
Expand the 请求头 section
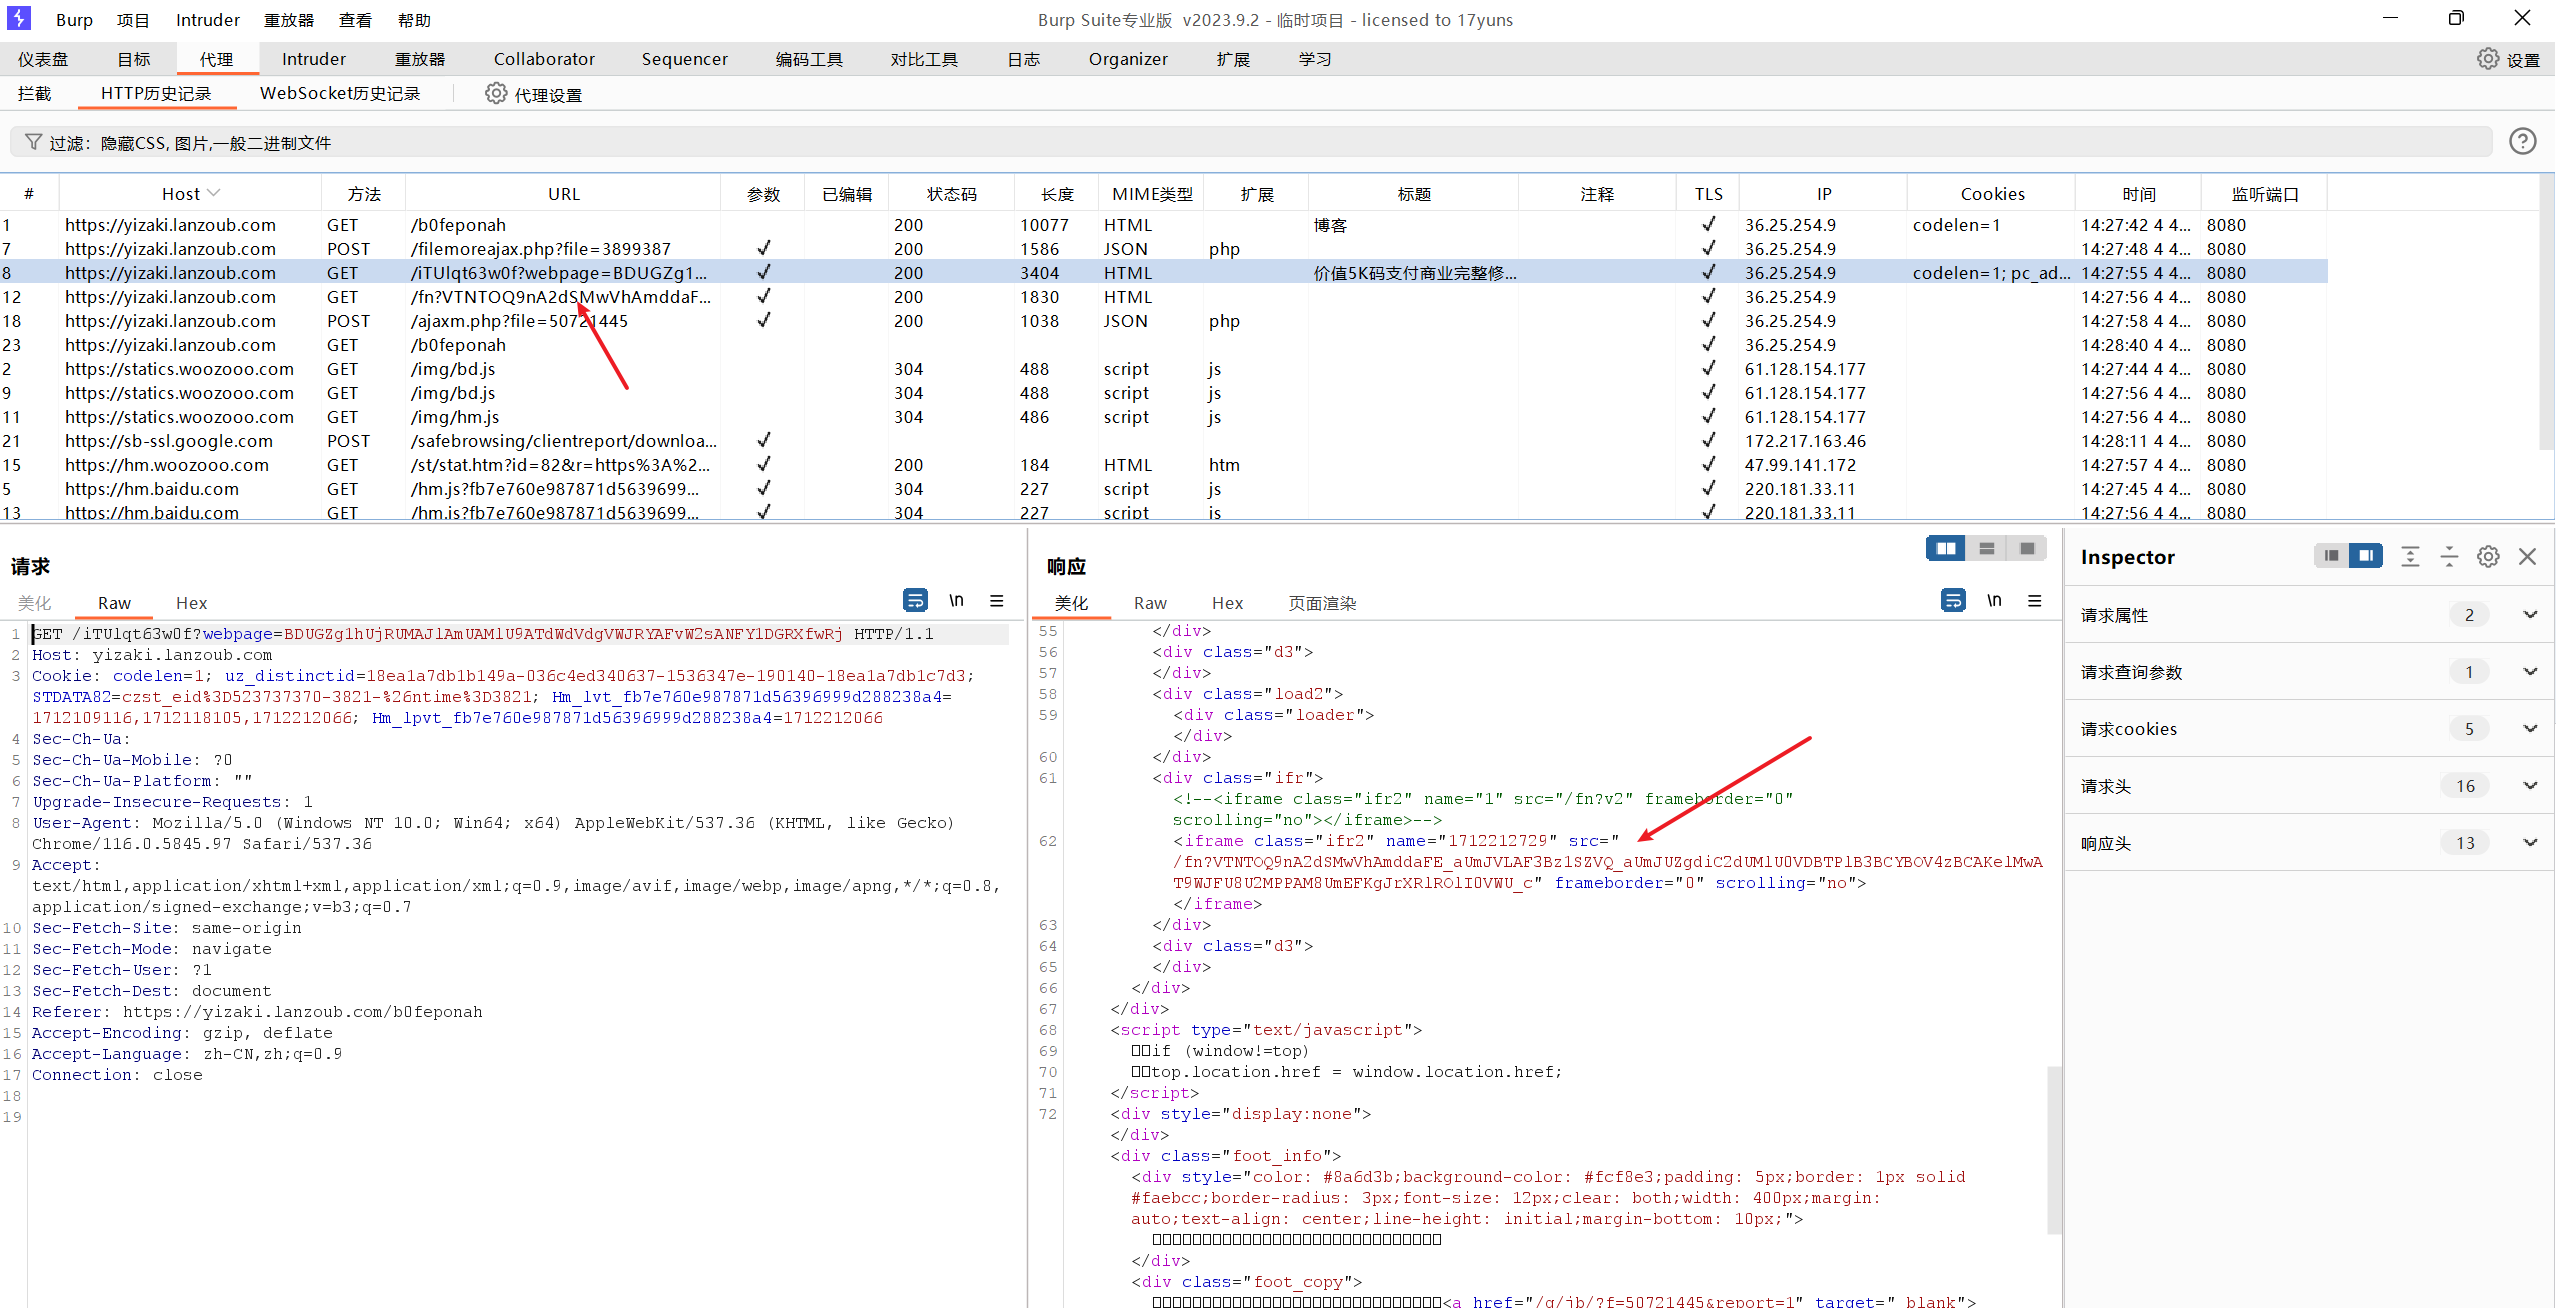click(2530, 786)
